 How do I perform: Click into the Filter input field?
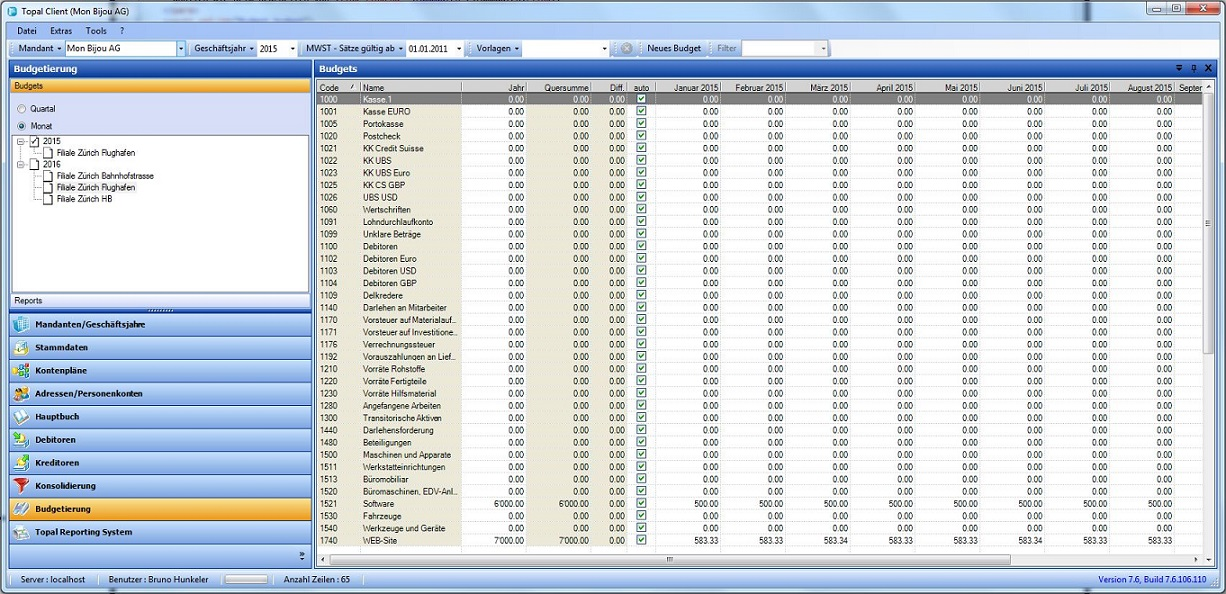pos(780,48)
